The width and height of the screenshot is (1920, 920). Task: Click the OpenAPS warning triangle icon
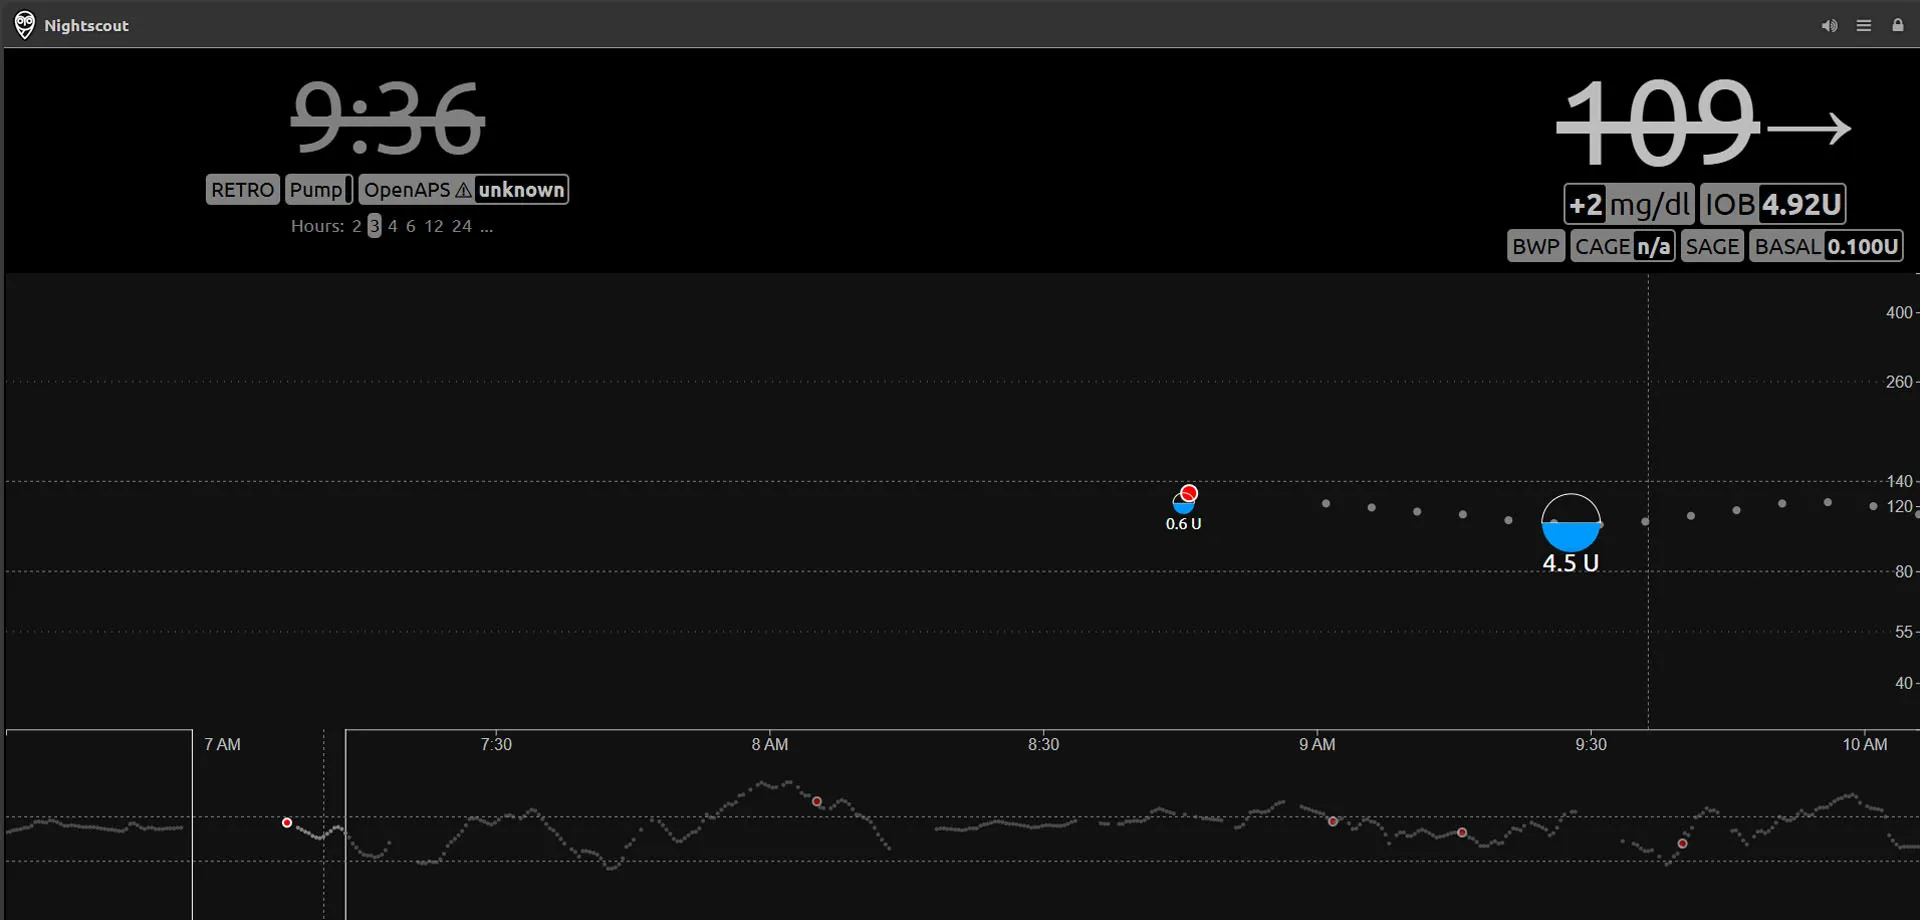(463, 190)
